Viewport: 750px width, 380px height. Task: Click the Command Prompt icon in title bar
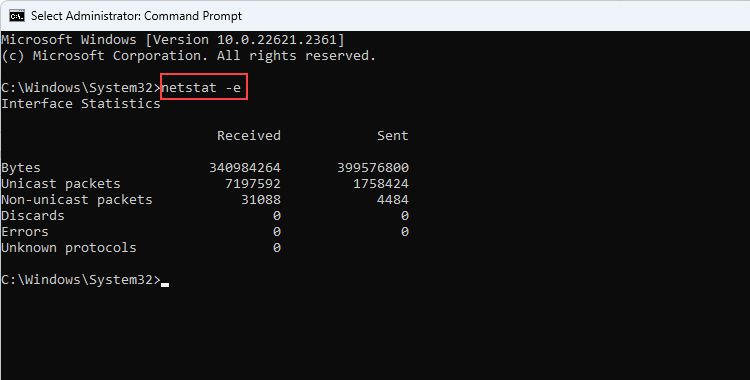(16, 15)
